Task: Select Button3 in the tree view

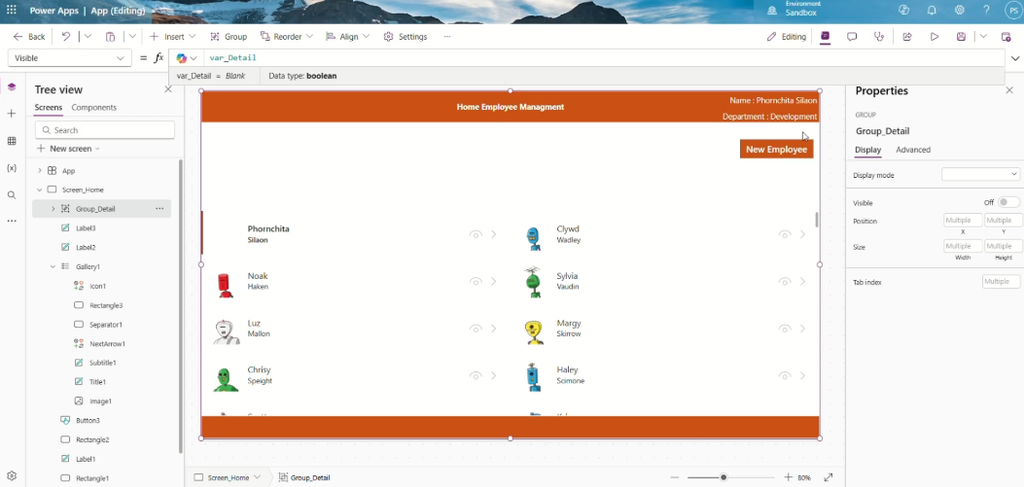Action: click(88, 420)
